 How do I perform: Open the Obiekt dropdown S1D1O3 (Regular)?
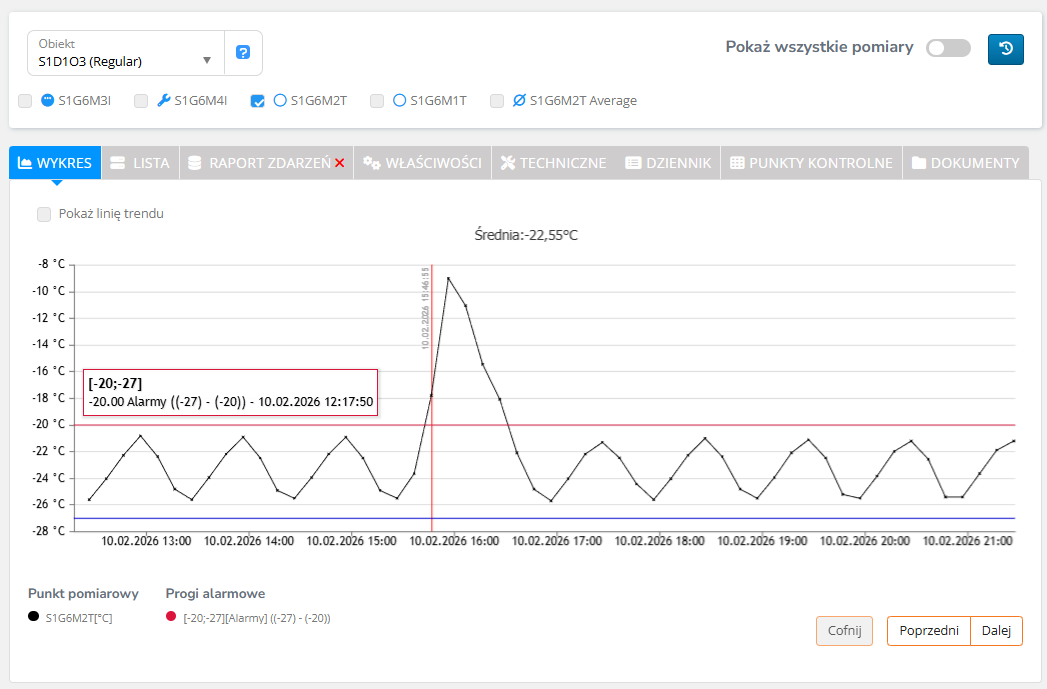[x=125, y=53]
